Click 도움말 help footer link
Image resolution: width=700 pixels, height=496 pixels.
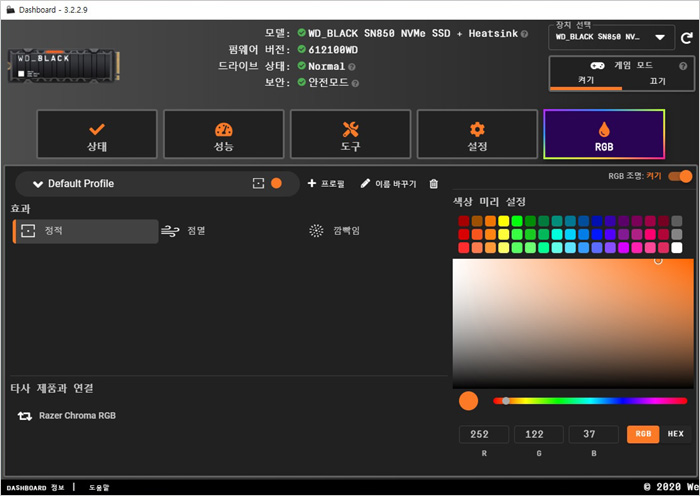pos(99,488)
